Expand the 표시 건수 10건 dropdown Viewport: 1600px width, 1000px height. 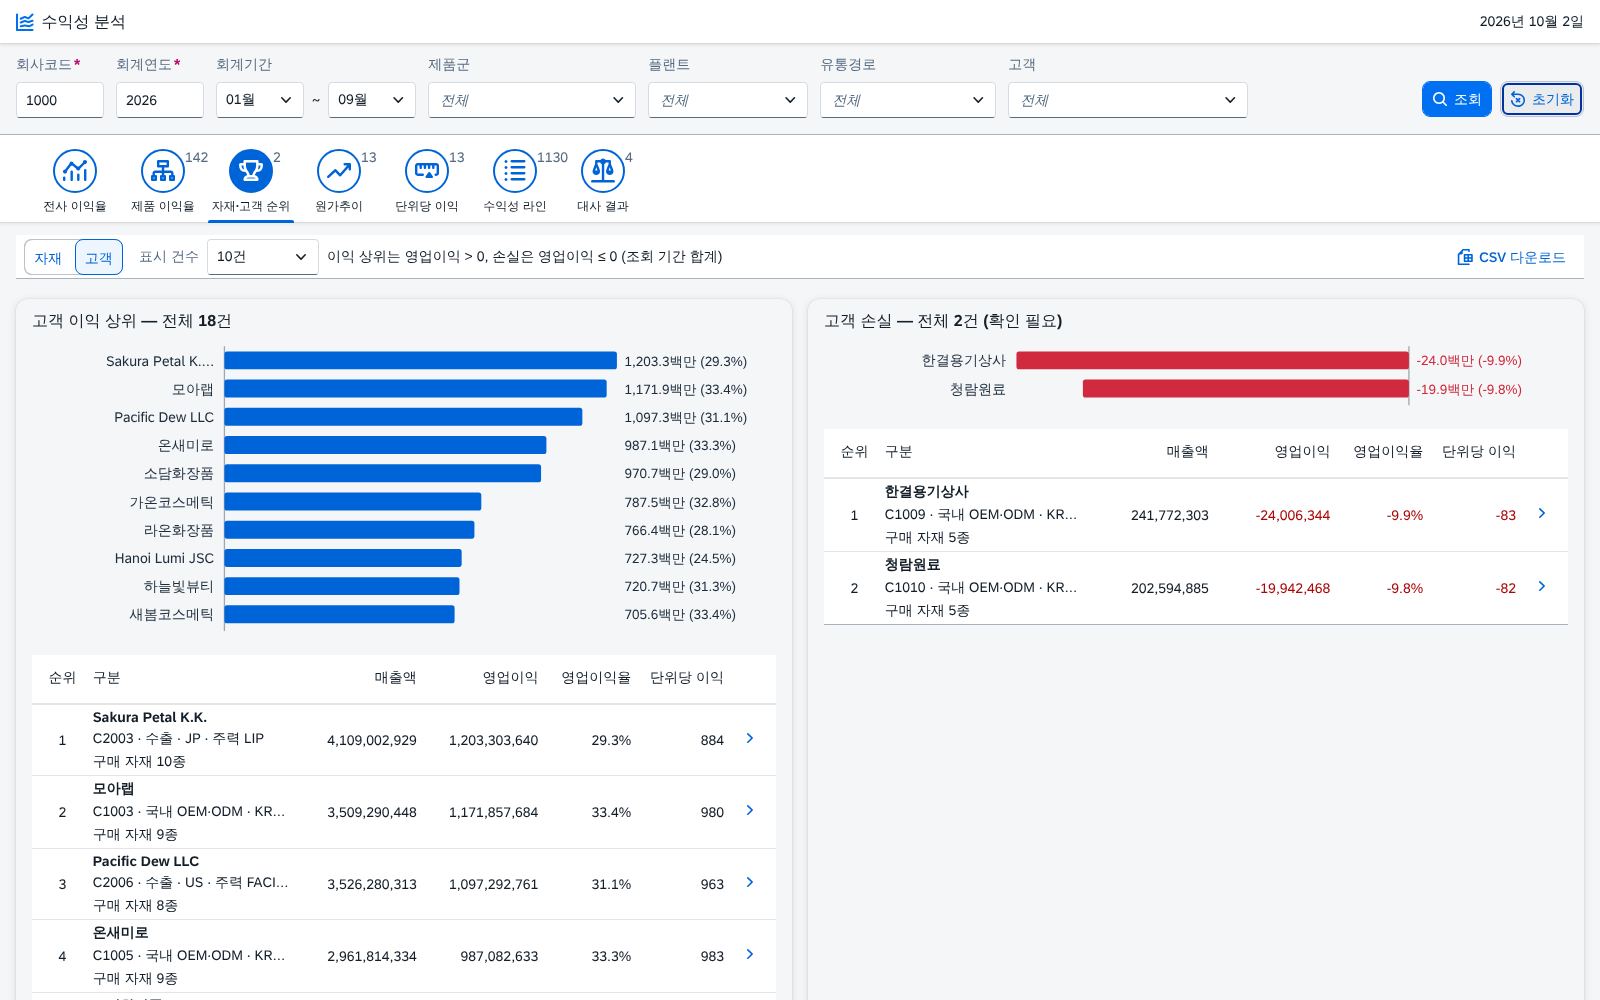pyautogui.click(x=263, y=257)
